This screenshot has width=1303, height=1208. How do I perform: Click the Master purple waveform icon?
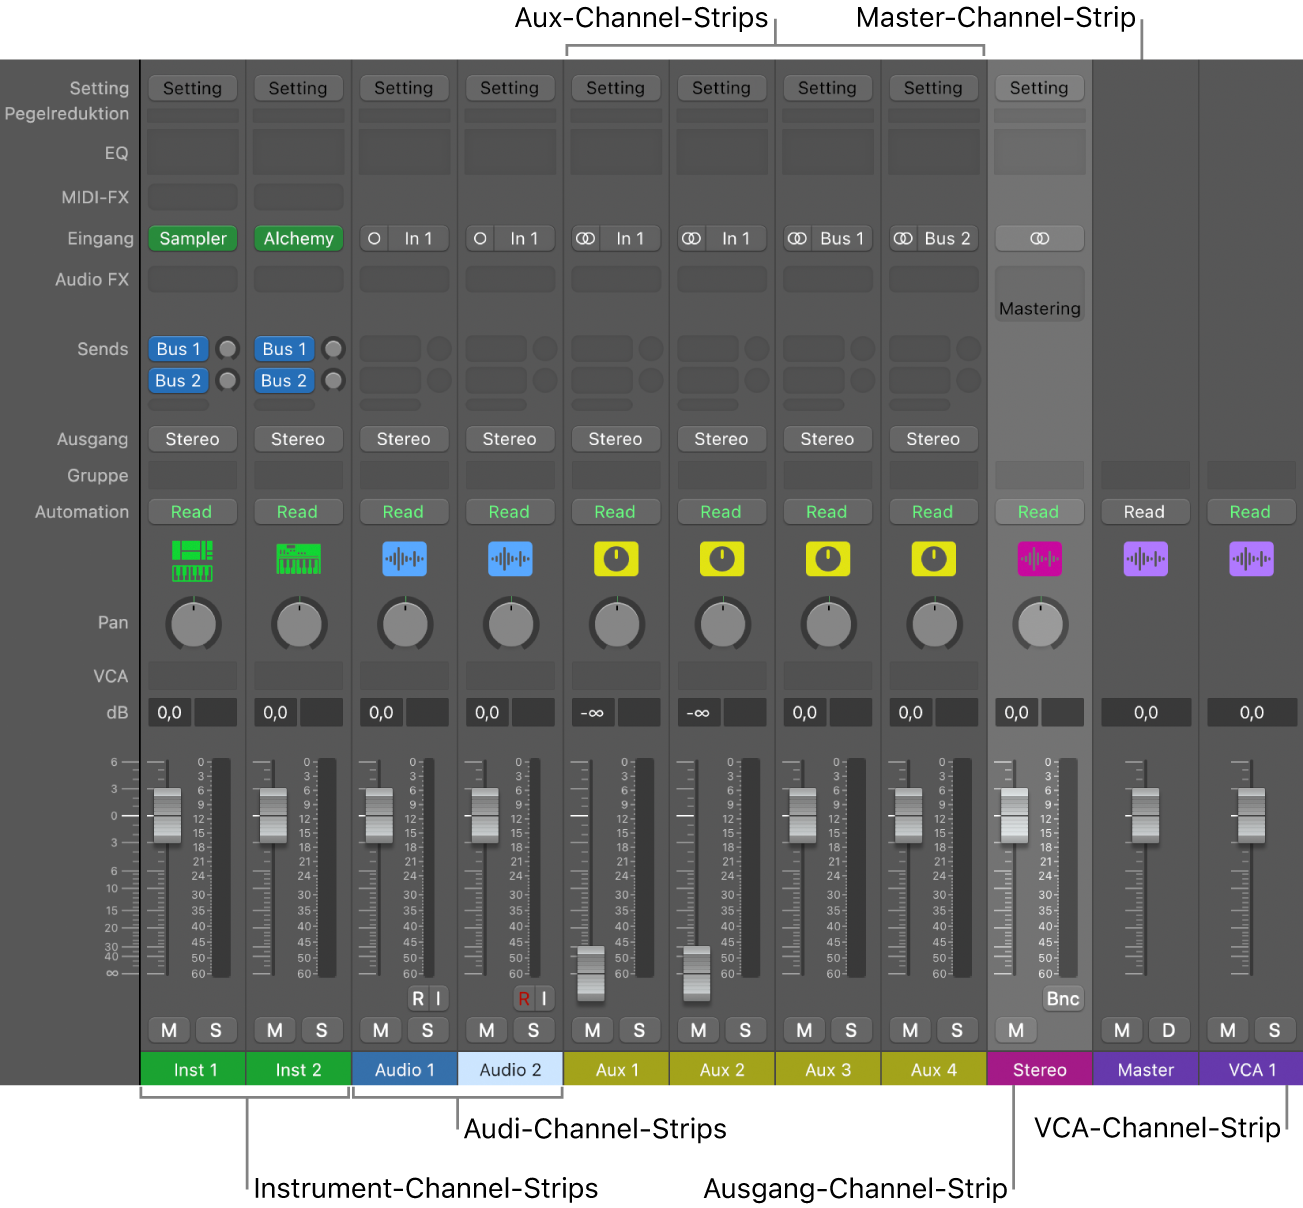click(x=1146, y=559)
